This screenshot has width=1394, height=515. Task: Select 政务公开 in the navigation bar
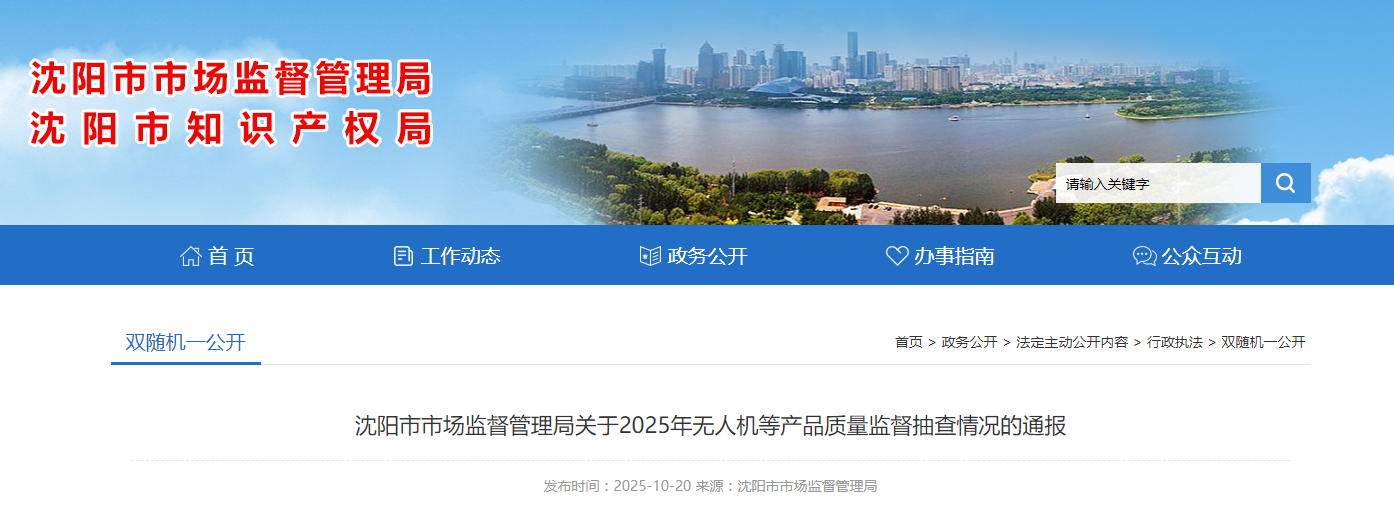693,256
